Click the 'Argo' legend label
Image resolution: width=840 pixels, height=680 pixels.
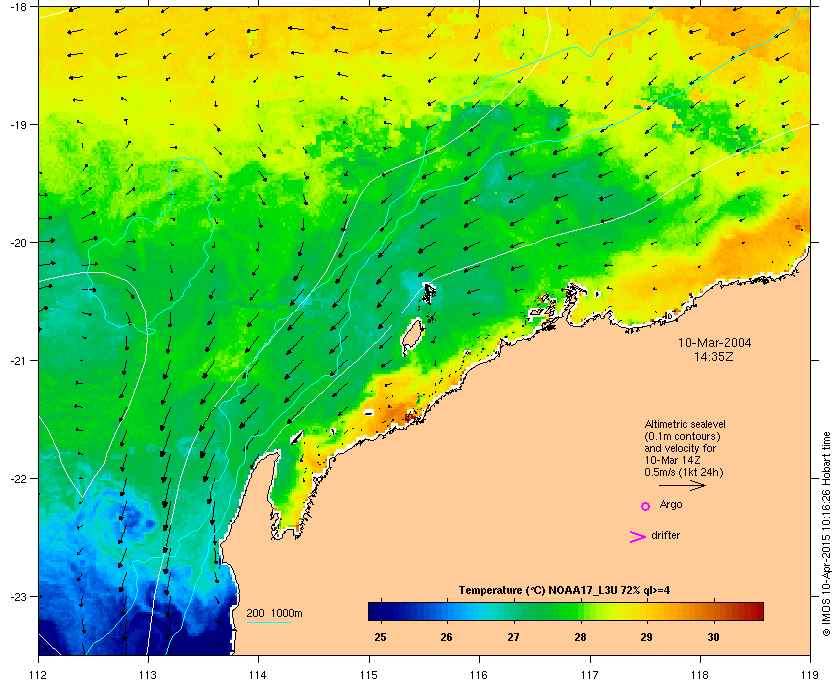click(x=671, y=505)
